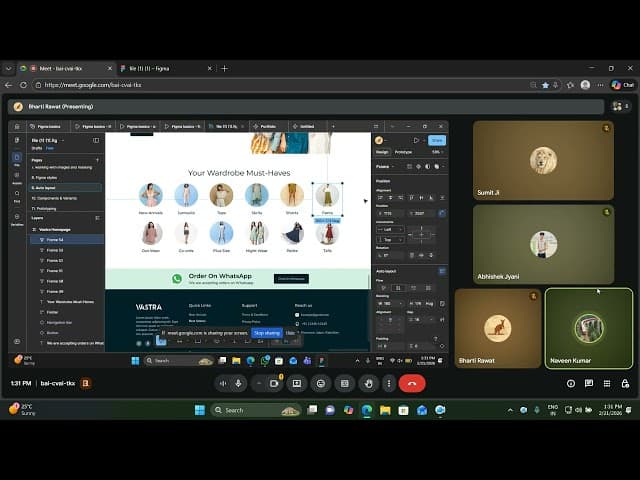Expand camera video settings arrow
Screen dimensions: 640x480
click(x=257, y=383)
